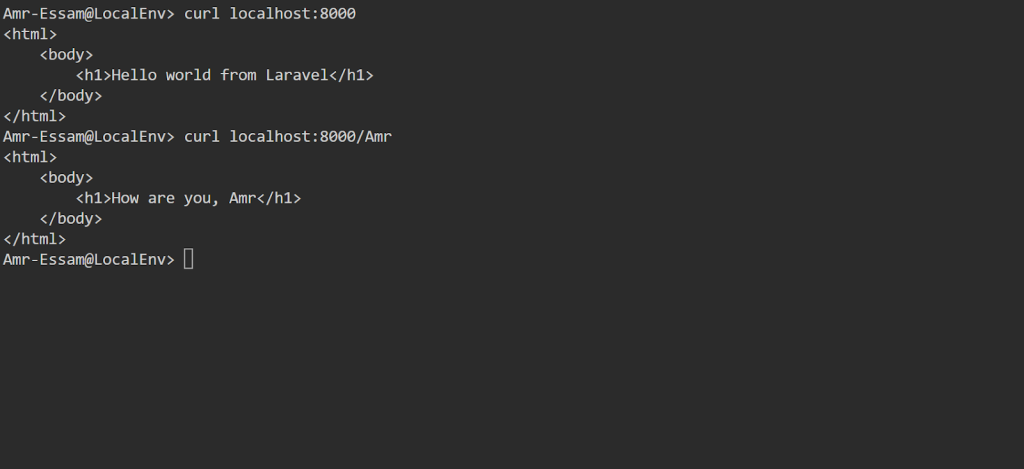1024x469 pixels.
Task: Click the closing </body> tag of the first response
Action: 71,96
